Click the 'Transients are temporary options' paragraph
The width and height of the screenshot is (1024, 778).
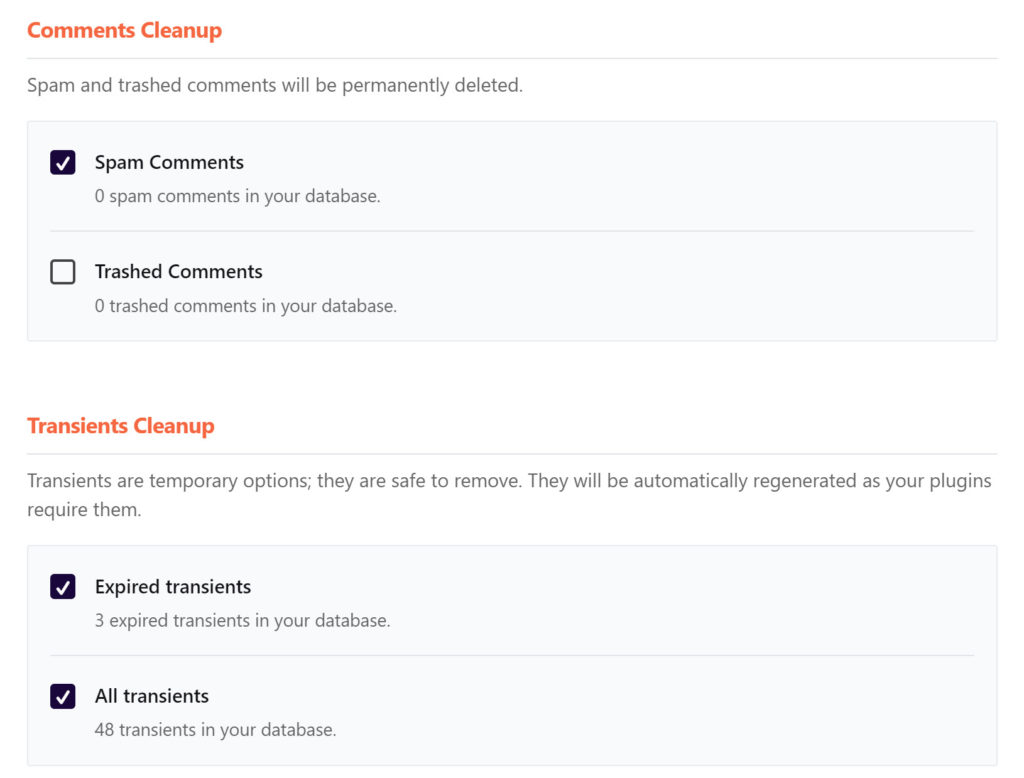tap(509, 495)
